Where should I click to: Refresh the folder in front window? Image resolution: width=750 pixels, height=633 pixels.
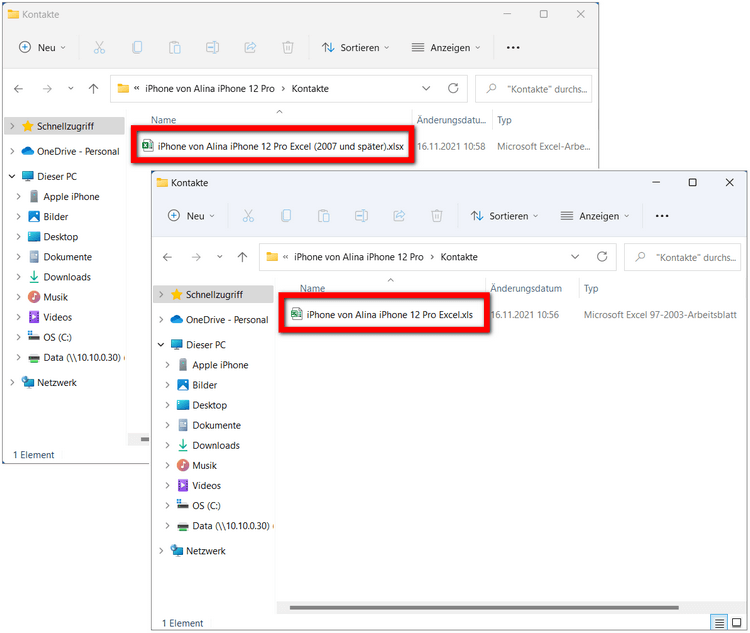point(602,257)
